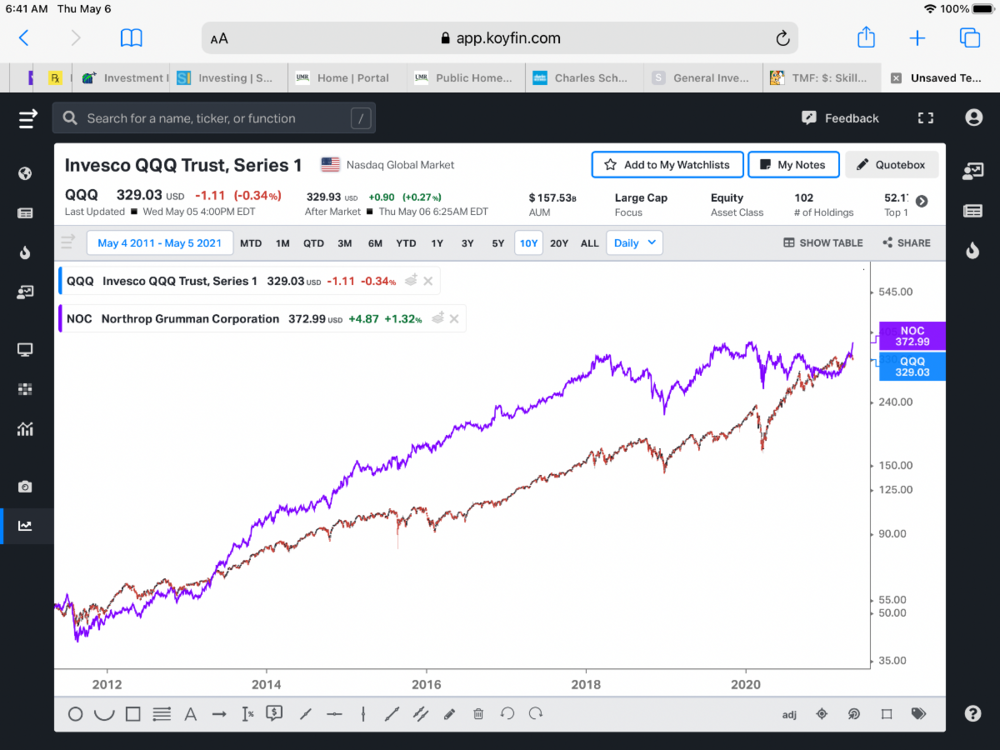
Task: Select the arc drawing tool
Action: click(x=104, y=714)
